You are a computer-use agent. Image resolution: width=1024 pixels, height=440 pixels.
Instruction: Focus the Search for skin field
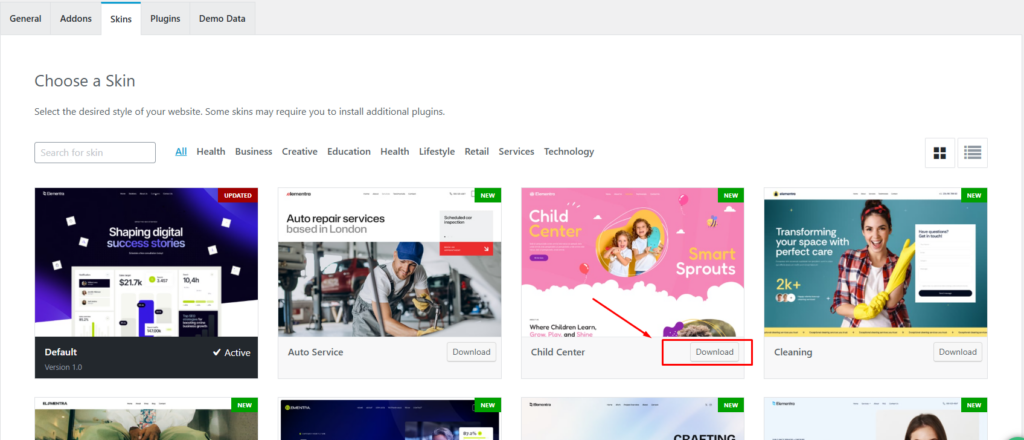tap(95, 152)
